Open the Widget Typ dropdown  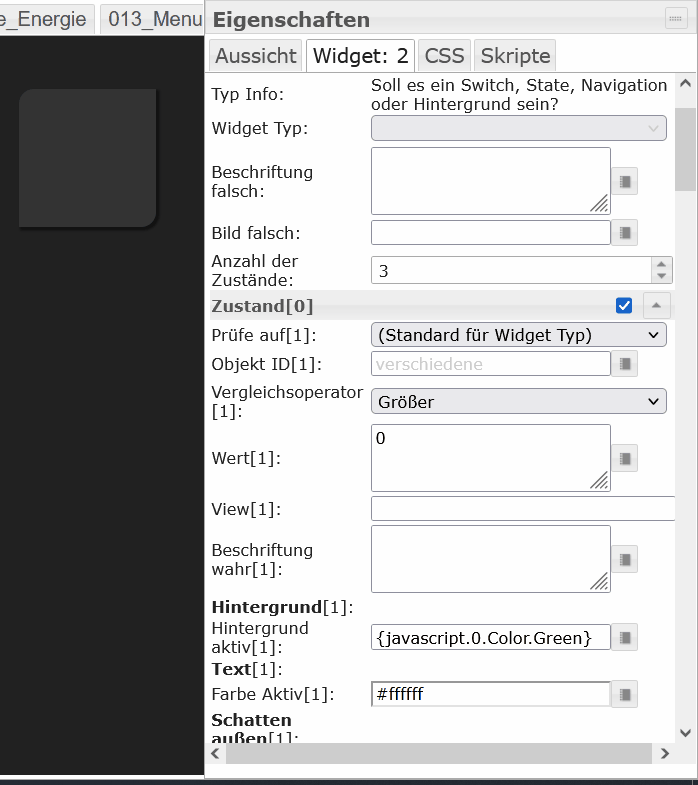(x=518, y=128)
